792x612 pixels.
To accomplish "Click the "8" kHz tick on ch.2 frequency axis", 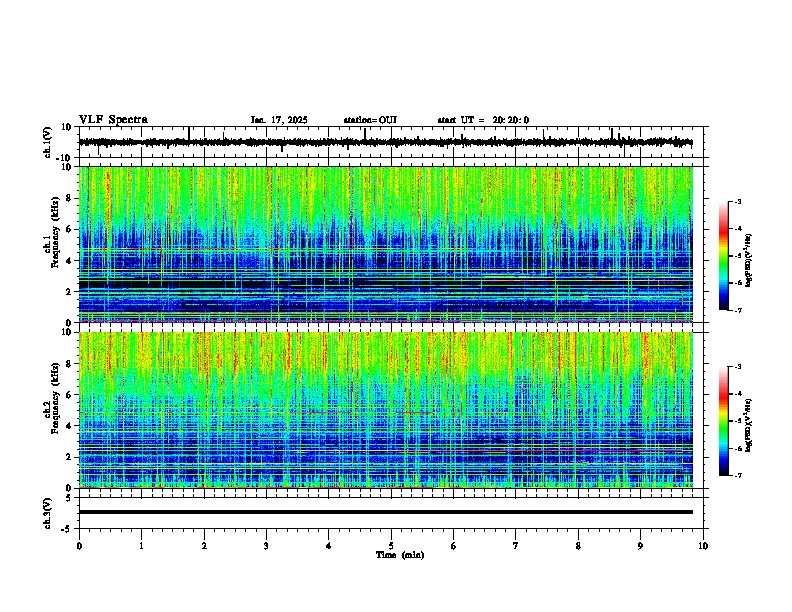I will point(69,364).
